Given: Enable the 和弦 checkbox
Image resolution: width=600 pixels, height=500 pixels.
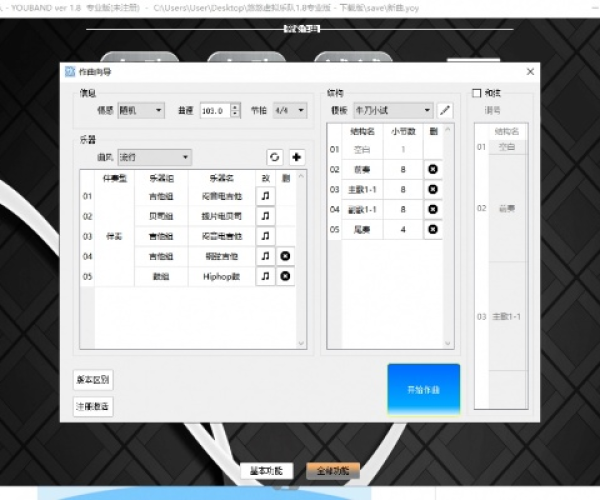Looking at the screenshot, I should pyautogui.click(x=476, y=93).
